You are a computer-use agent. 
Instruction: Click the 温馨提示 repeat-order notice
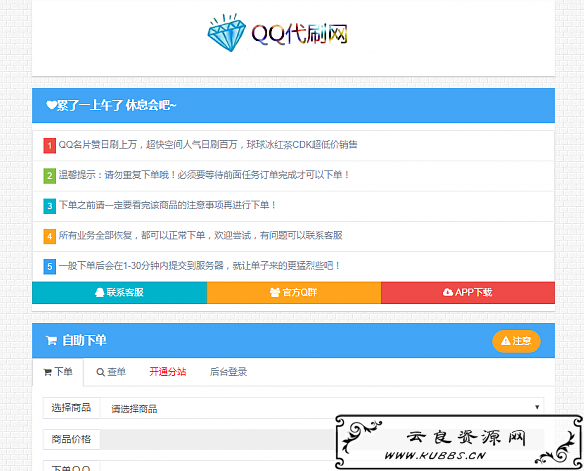pos(204,175)
